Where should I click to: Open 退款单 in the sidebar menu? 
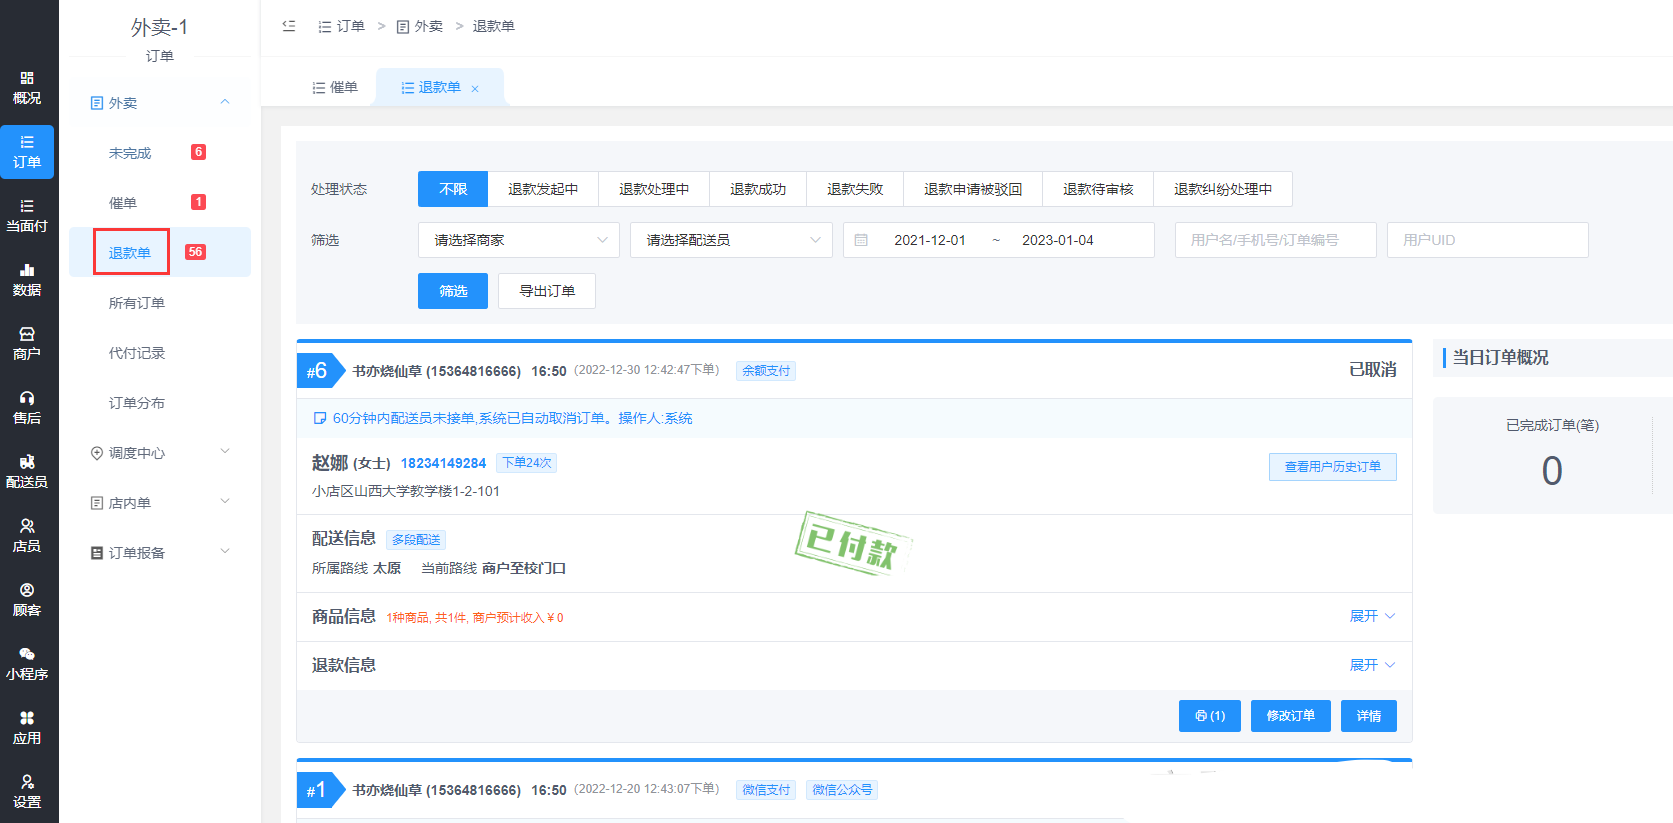[x=130, y=253]
